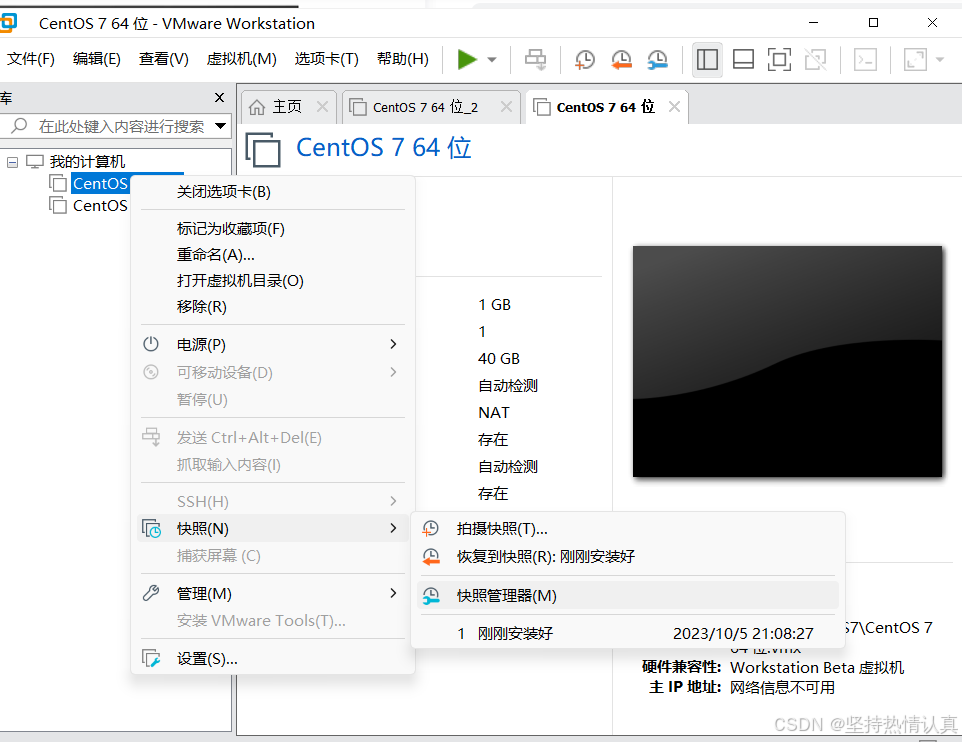This screenshot has height=742, width=962.
Task: Open the 帮助(H) menu
Action: tap(402, 59)
